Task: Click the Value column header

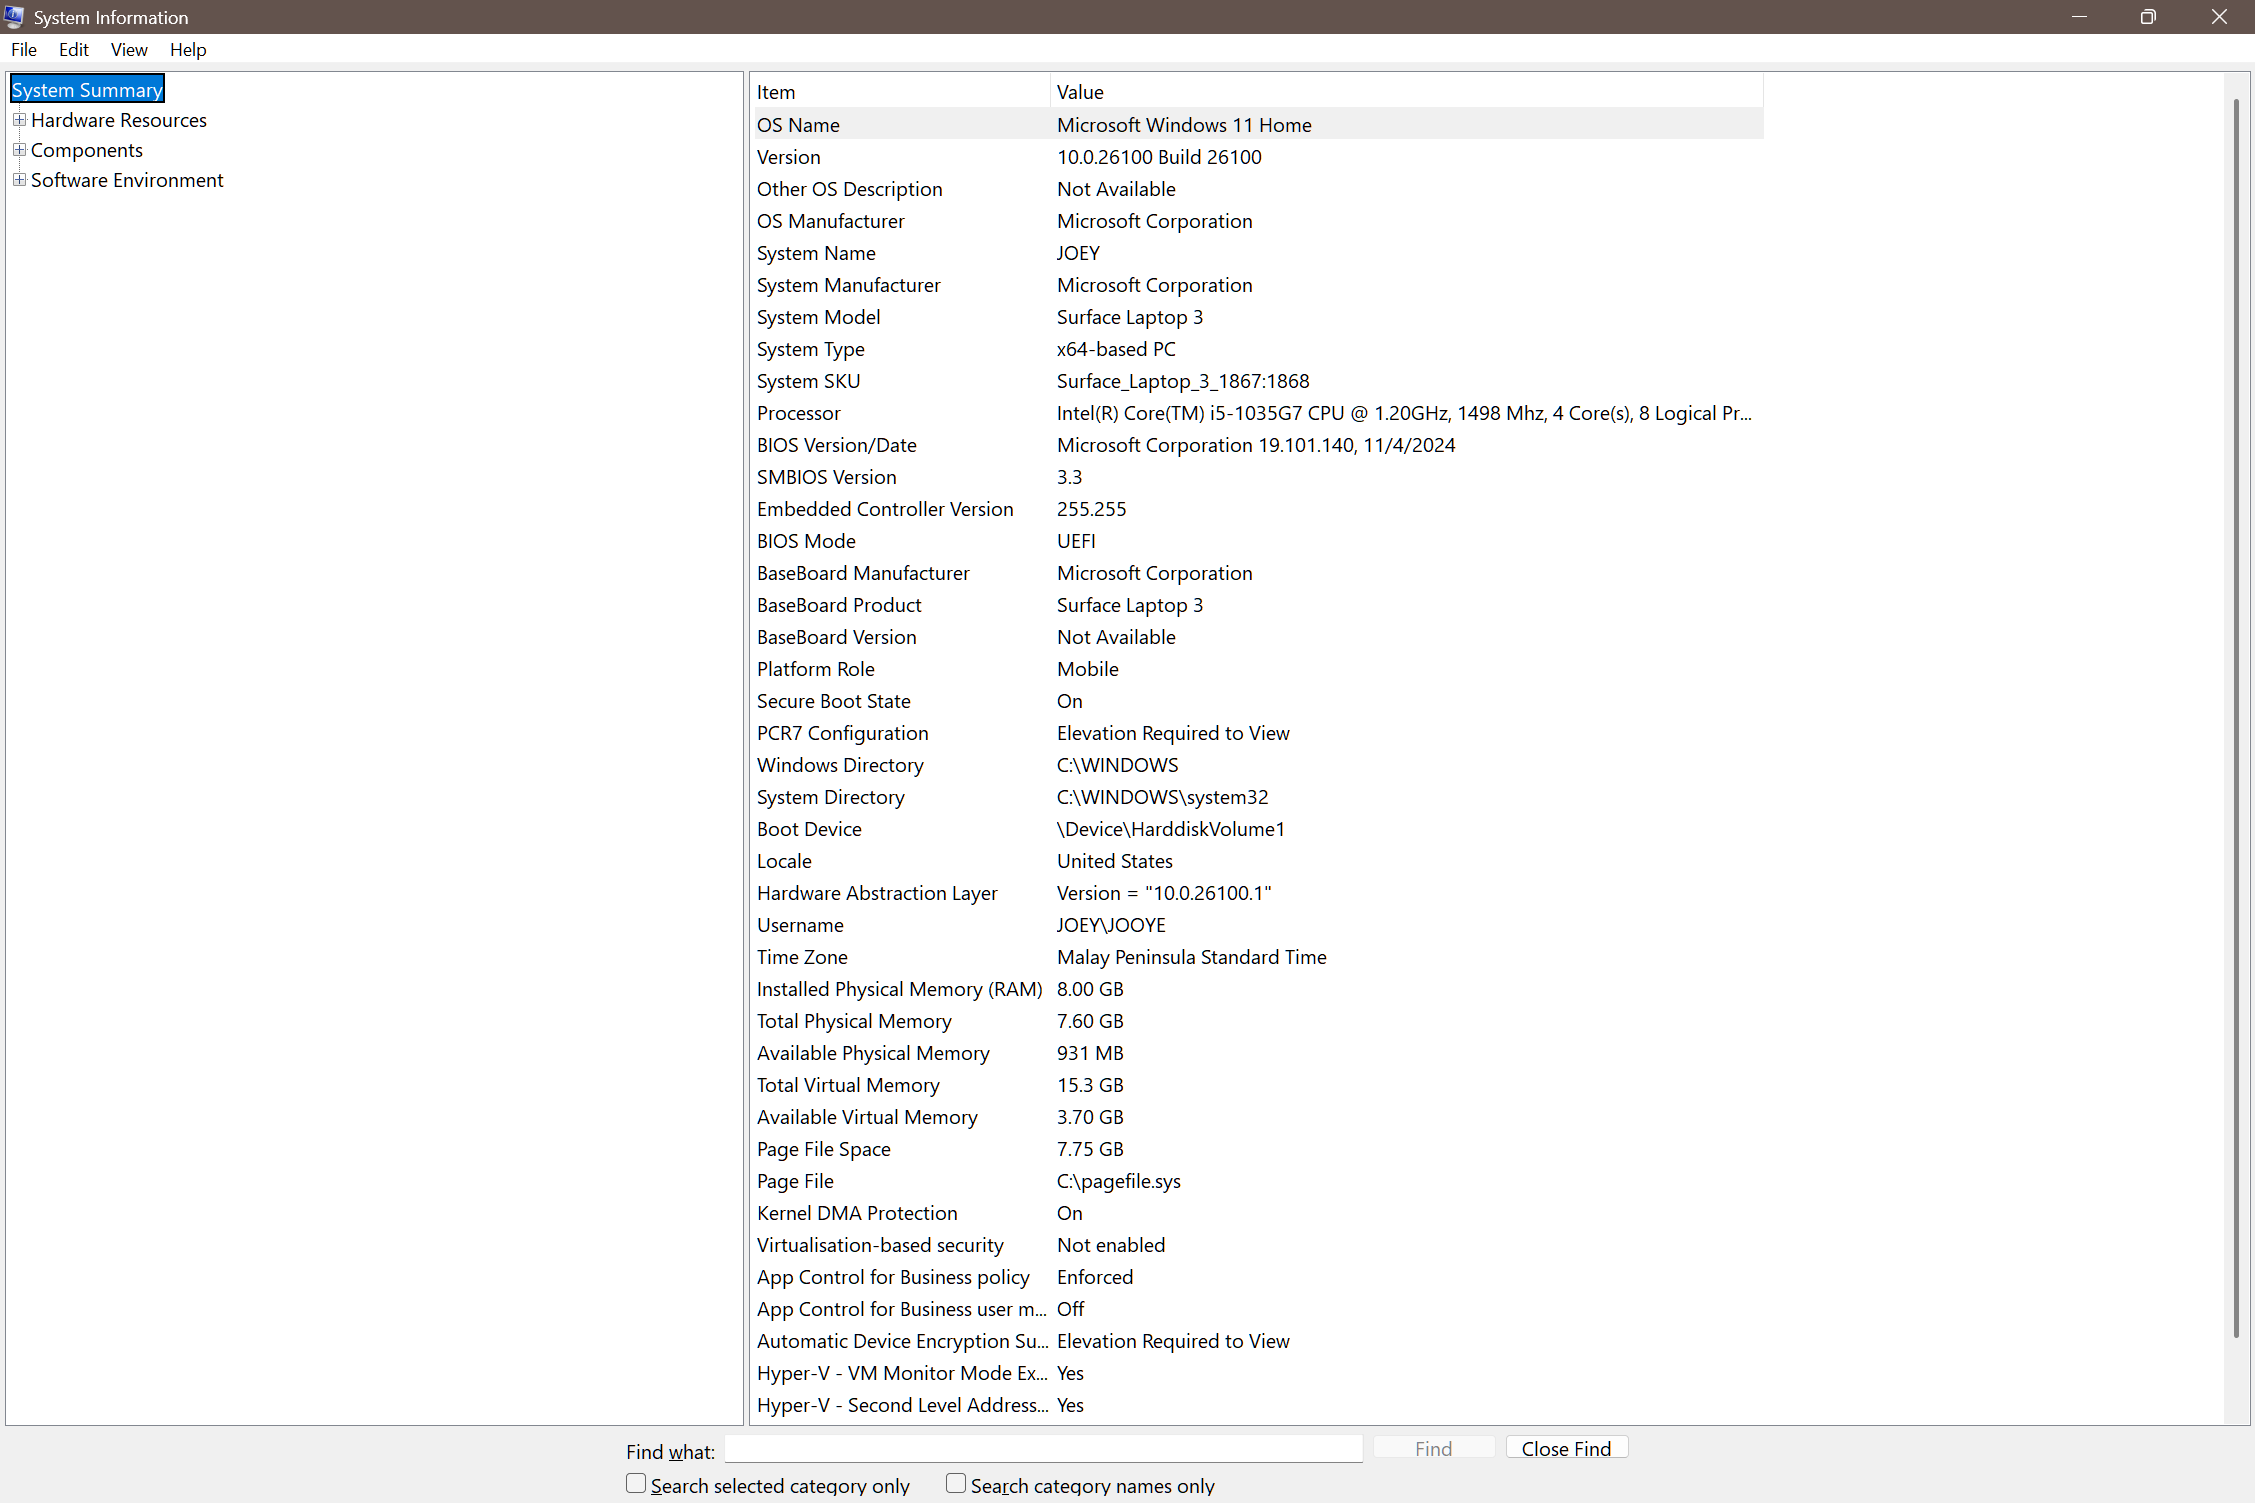Action: [x=1407, y=92]
